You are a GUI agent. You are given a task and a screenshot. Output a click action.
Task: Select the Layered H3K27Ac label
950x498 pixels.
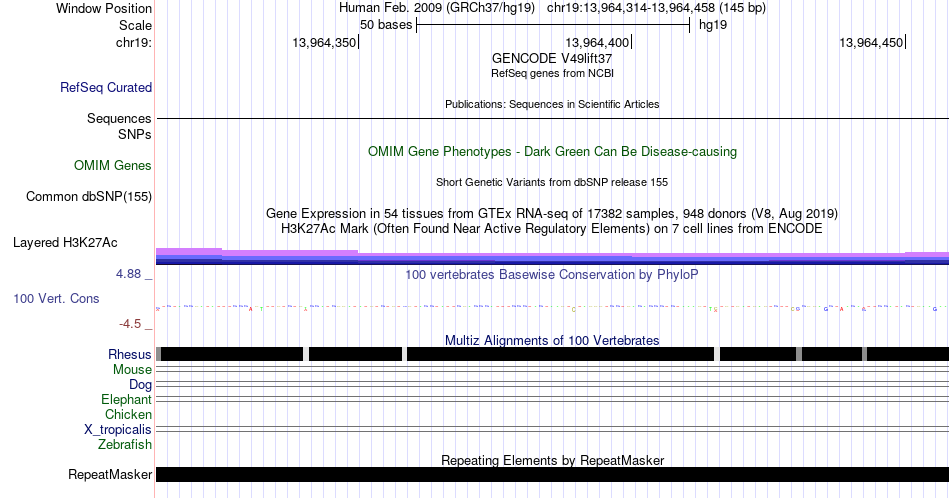pyautogui.click(x=65, y=242)
